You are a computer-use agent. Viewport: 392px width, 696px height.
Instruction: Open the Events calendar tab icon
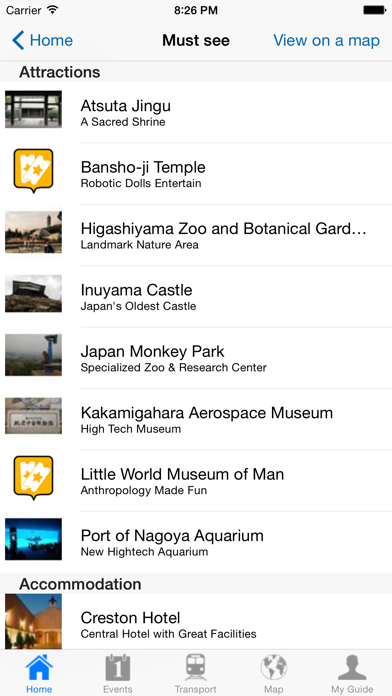click(118, 667)
